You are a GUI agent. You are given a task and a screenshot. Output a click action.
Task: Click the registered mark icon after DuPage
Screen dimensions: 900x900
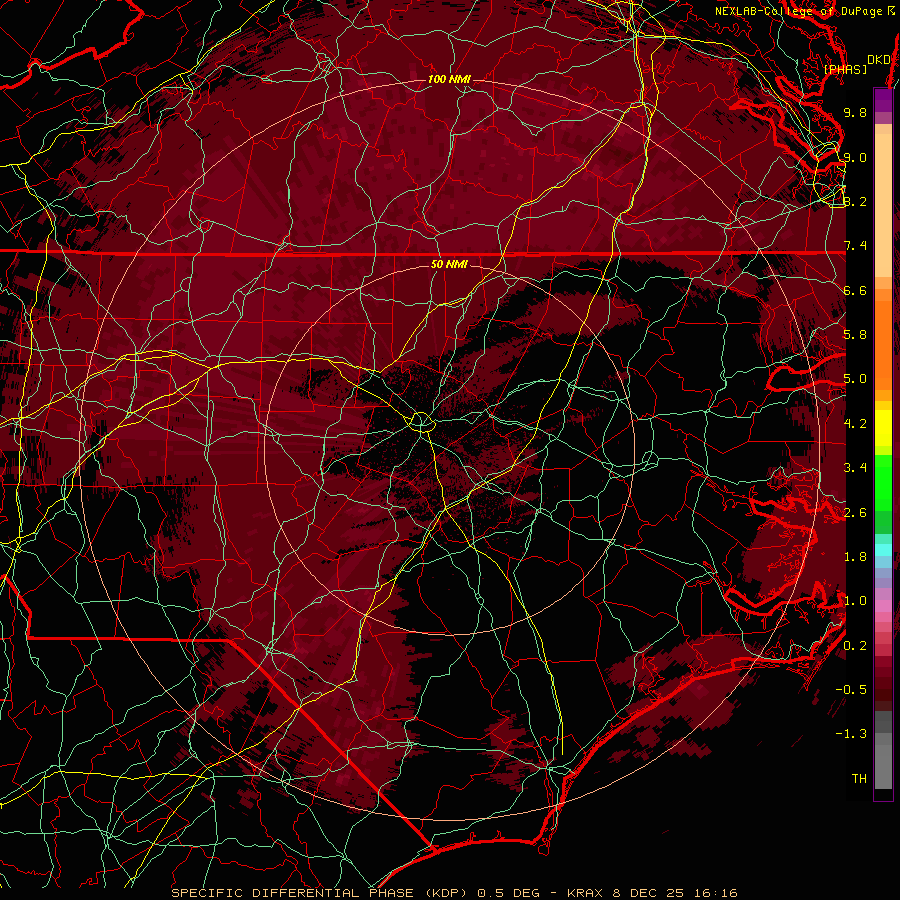tap(891, 11)
